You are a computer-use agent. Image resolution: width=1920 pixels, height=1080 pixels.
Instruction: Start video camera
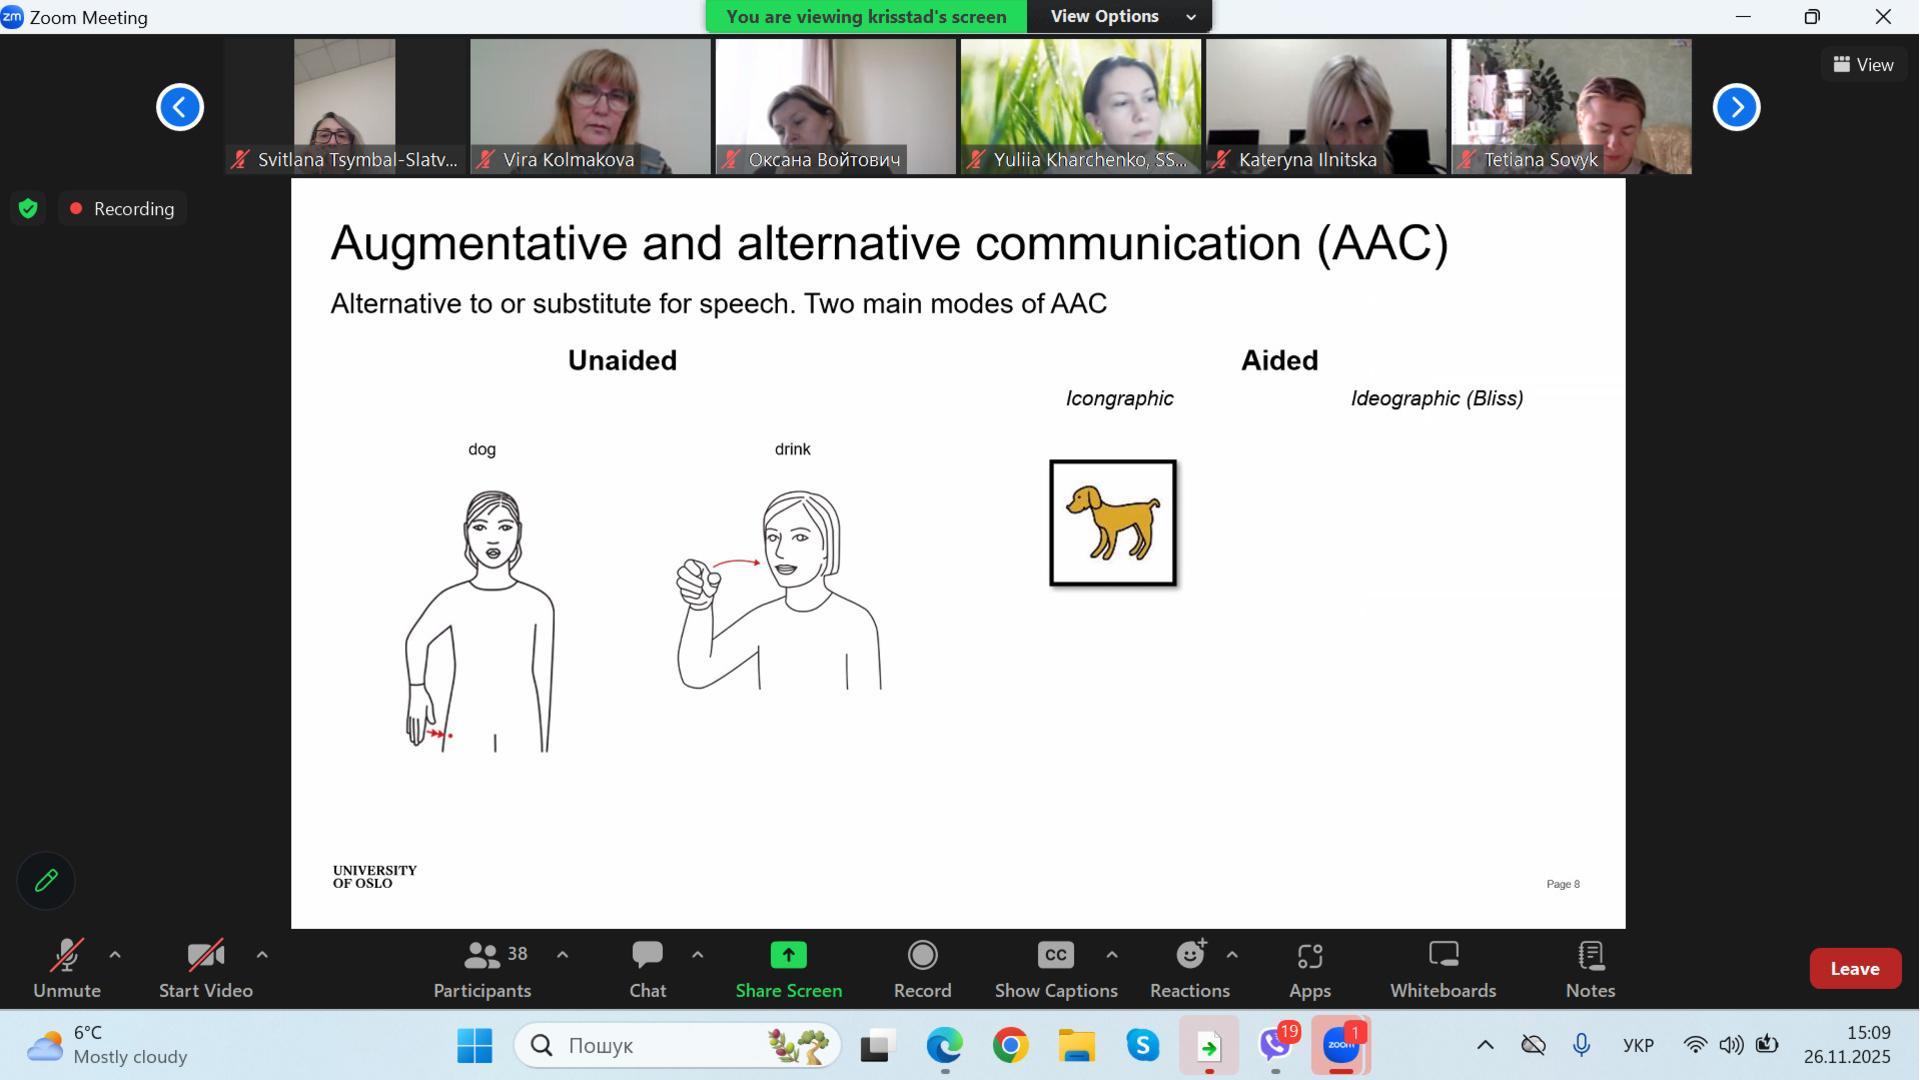coord(206,968)
